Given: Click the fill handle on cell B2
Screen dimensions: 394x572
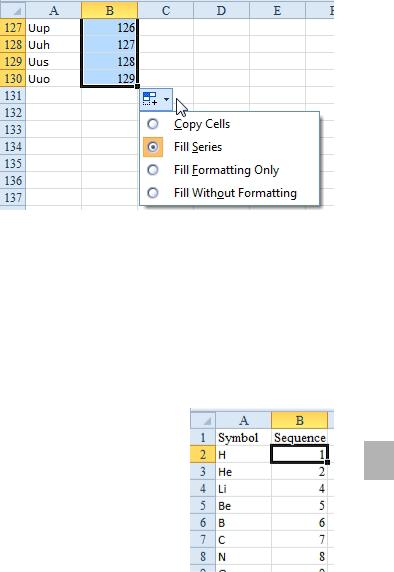Looking at the screenshot, I should click(x=327, y=462).
